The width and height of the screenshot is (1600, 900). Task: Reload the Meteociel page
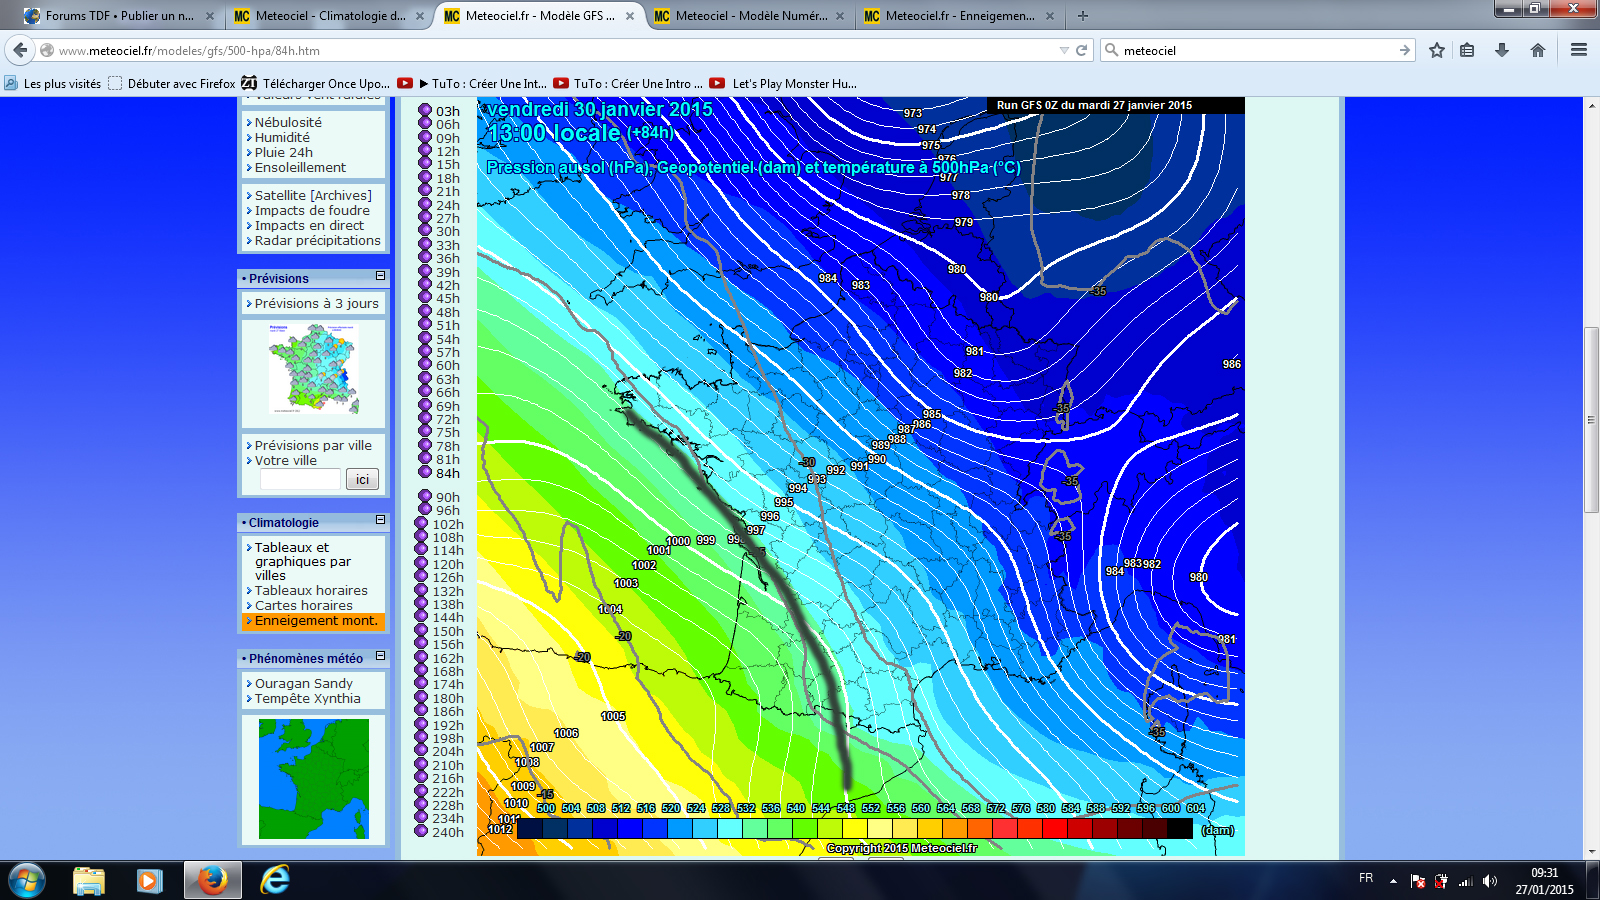[x=1081, y=50]
